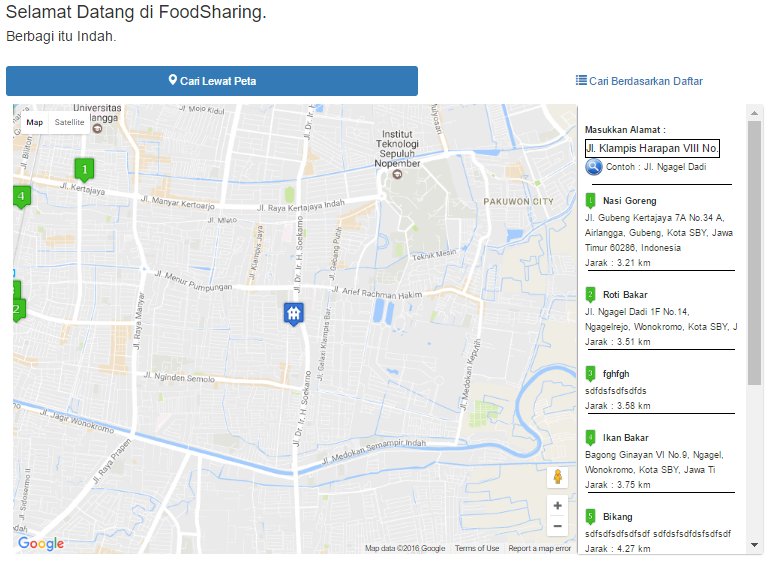Click the Map data ©2016 Google text
The height and width of the screenshot is (561, 772).
click(x=405, y=548)
